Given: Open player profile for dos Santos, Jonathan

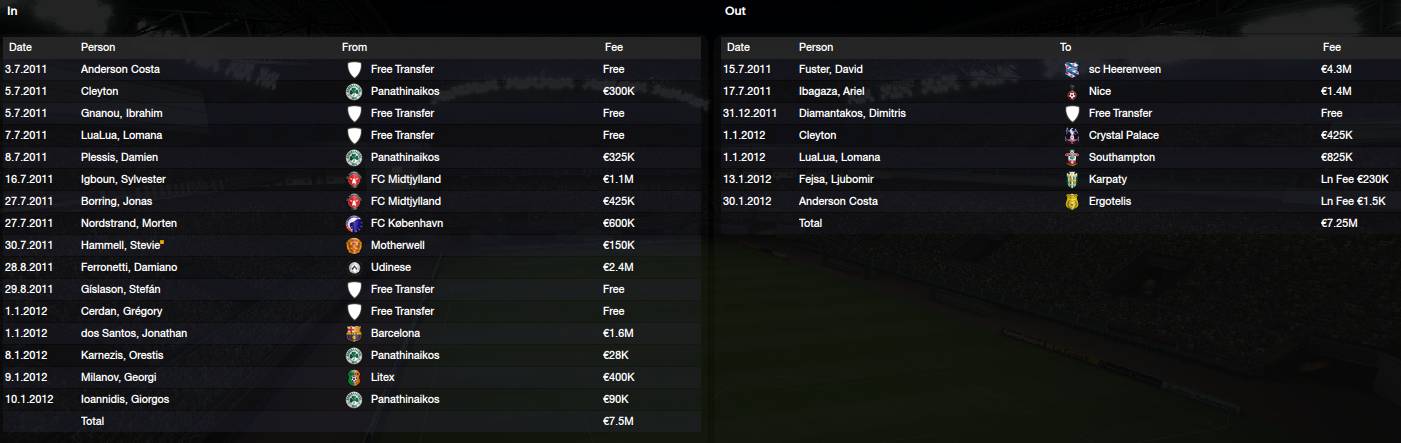Looking at the screenshot, I should pyautogui.click(x=134, y=333).
